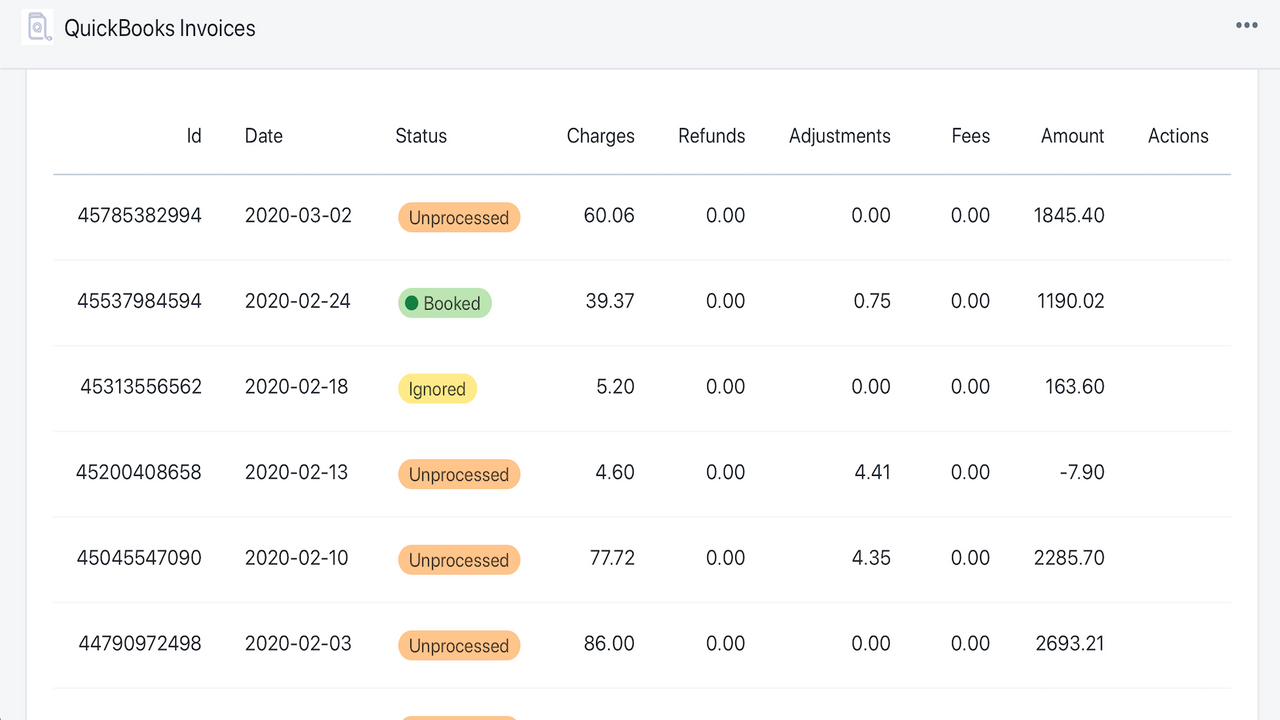
Task: Click the Unprocessed badge on invoice 45200408658
Action: click(x=458, y=474)
